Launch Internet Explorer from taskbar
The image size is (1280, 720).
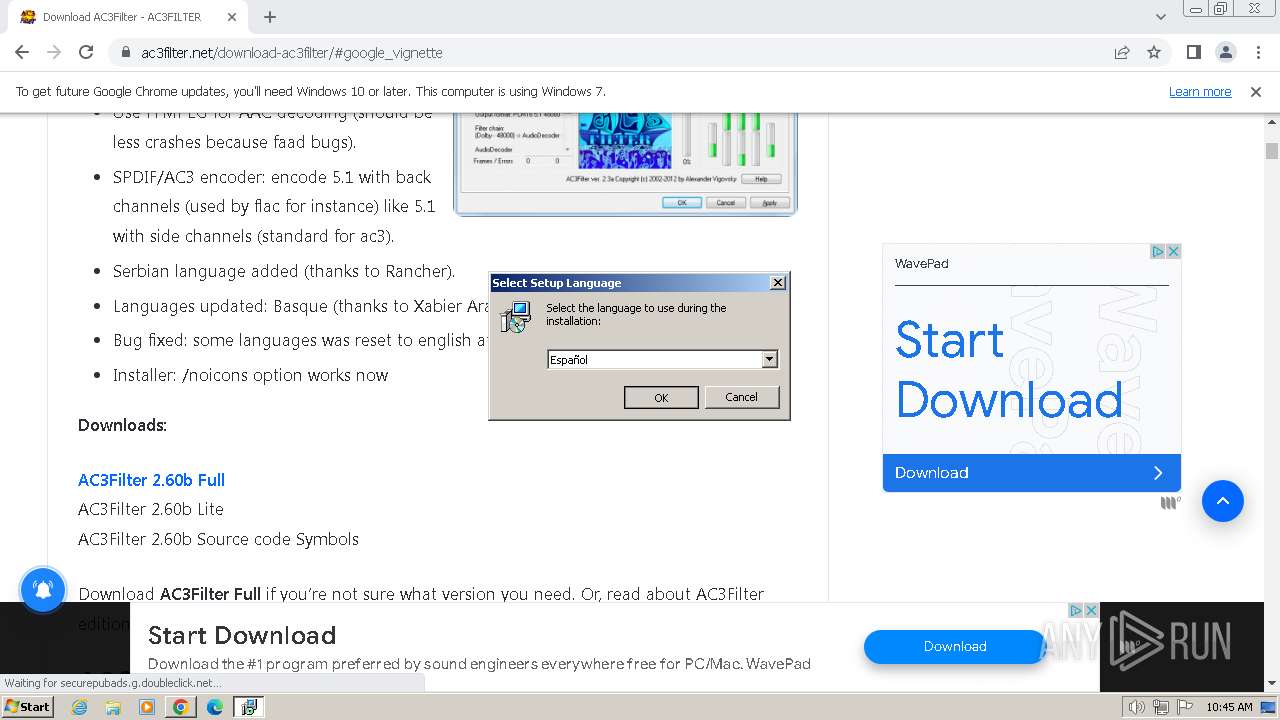(79, 707)
